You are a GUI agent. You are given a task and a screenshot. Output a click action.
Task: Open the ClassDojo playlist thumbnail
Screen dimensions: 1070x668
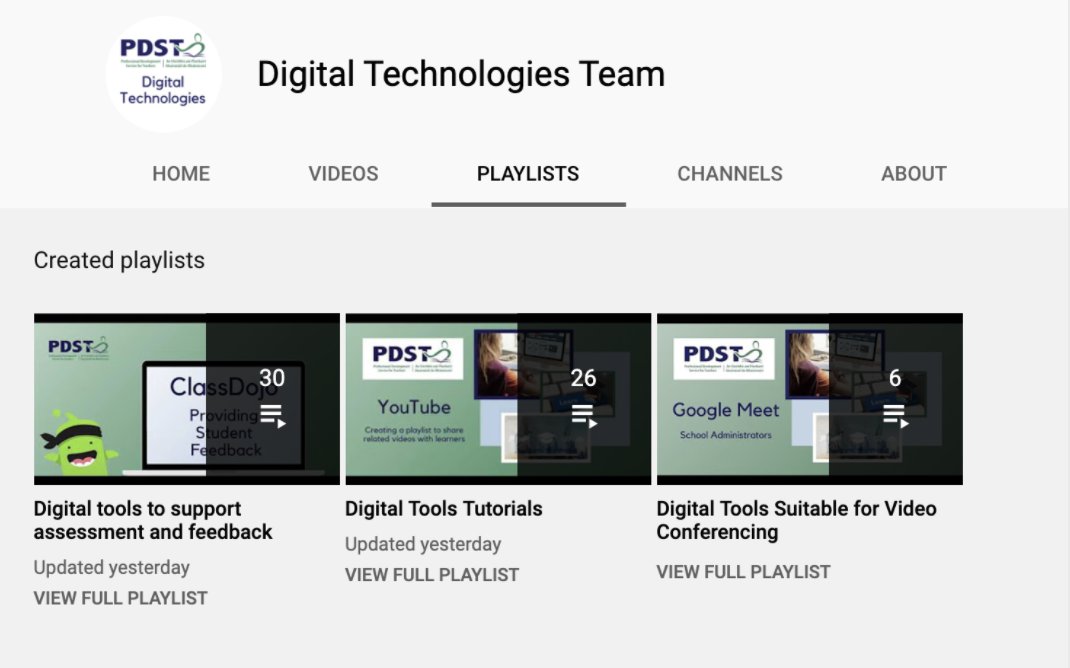(187, 399)
